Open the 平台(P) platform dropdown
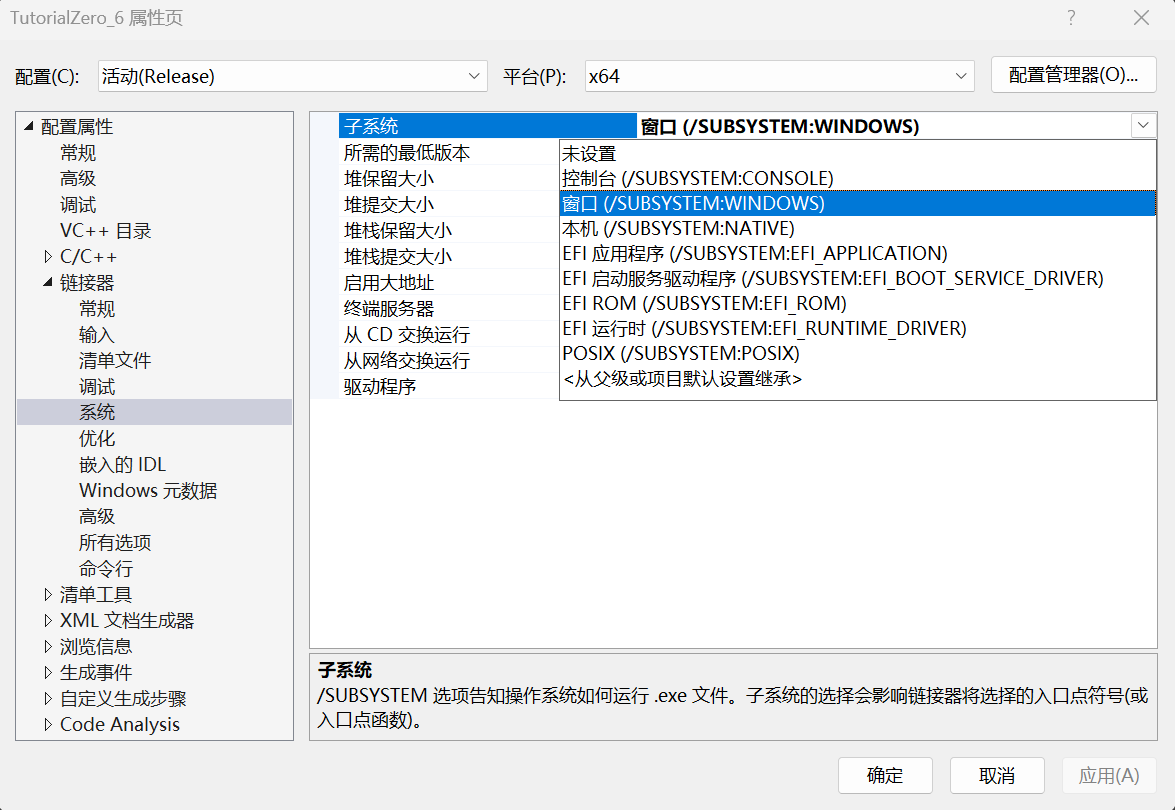This screenshot has height=810, width=1175. [779, 76]
